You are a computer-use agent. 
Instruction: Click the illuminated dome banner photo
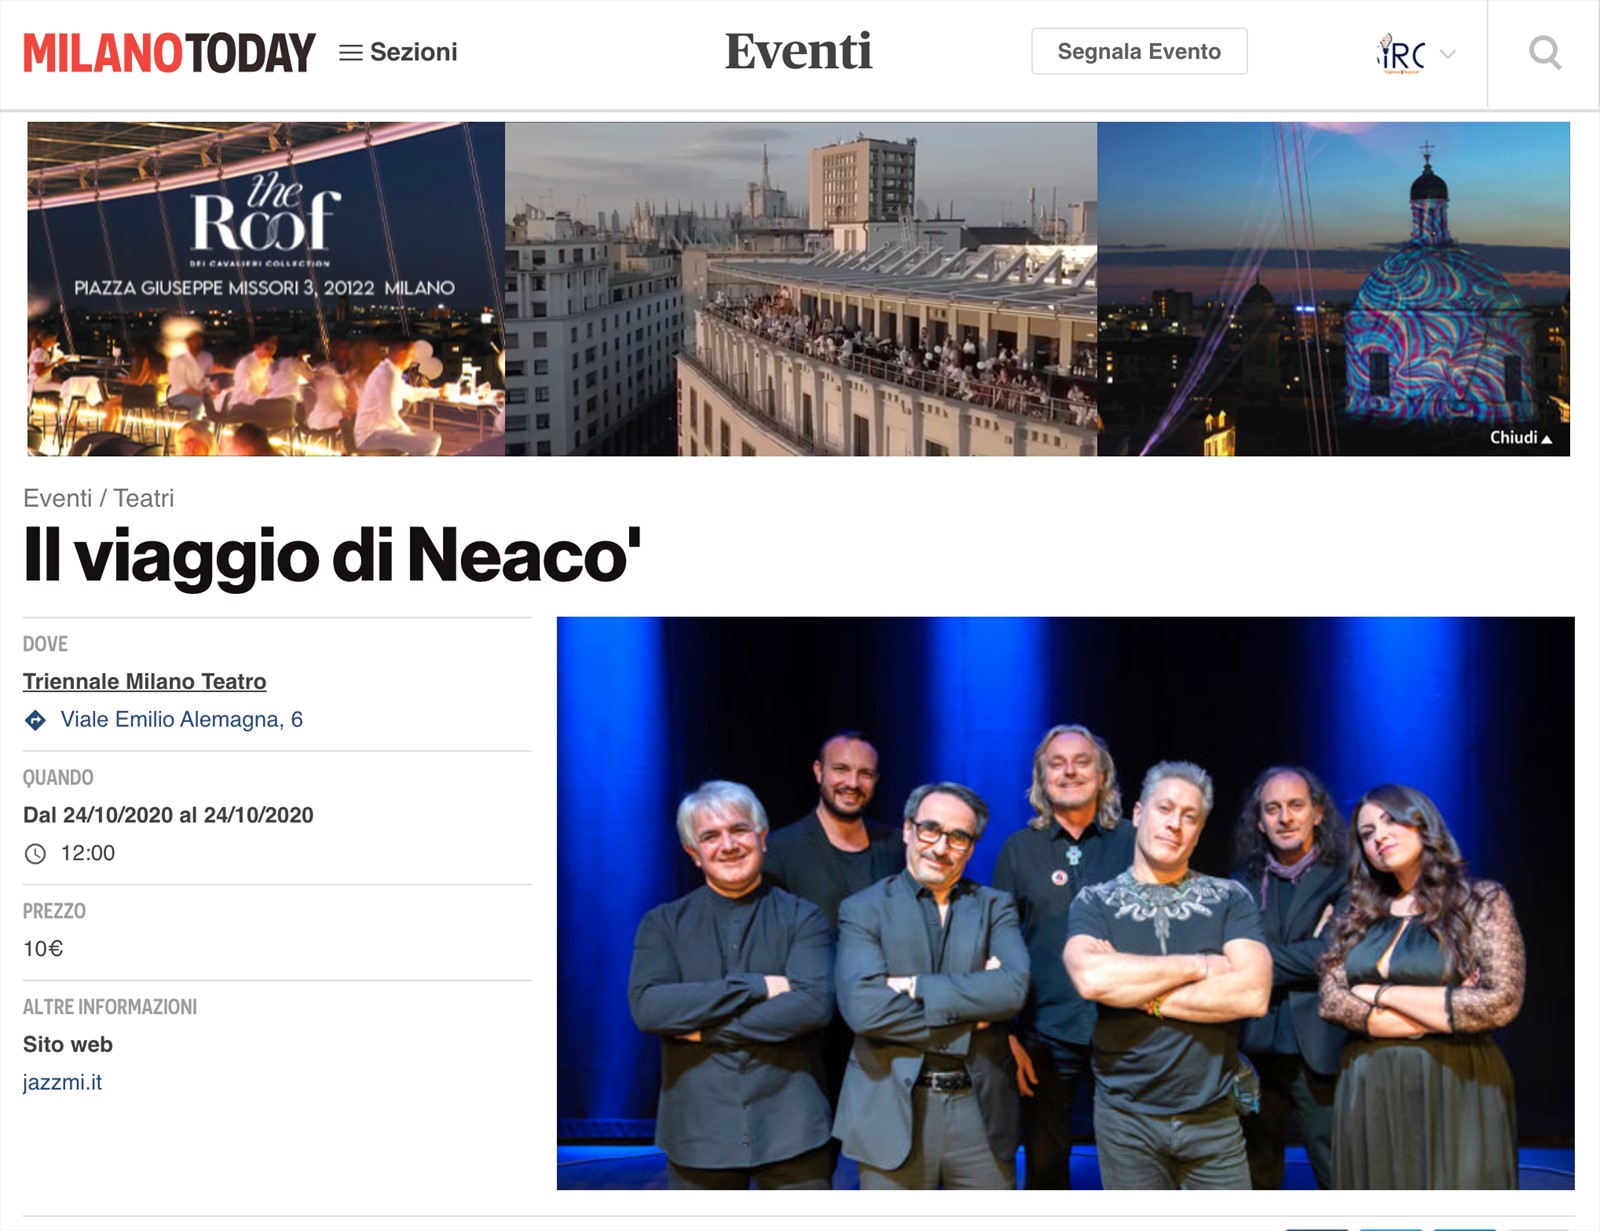tap(1333, 289)
